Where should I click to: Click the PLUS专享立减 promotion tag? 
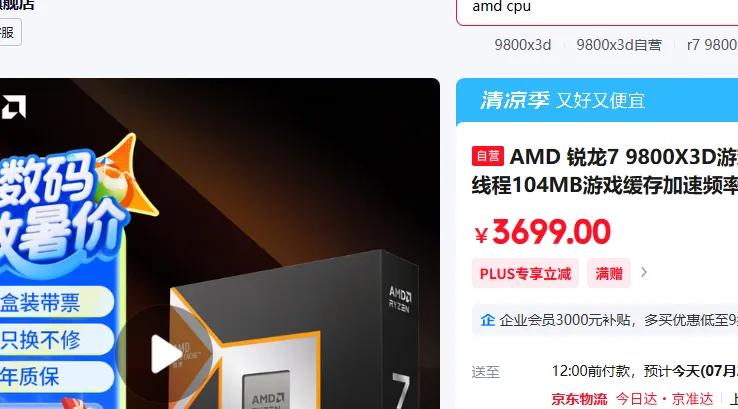click(525, 273)
